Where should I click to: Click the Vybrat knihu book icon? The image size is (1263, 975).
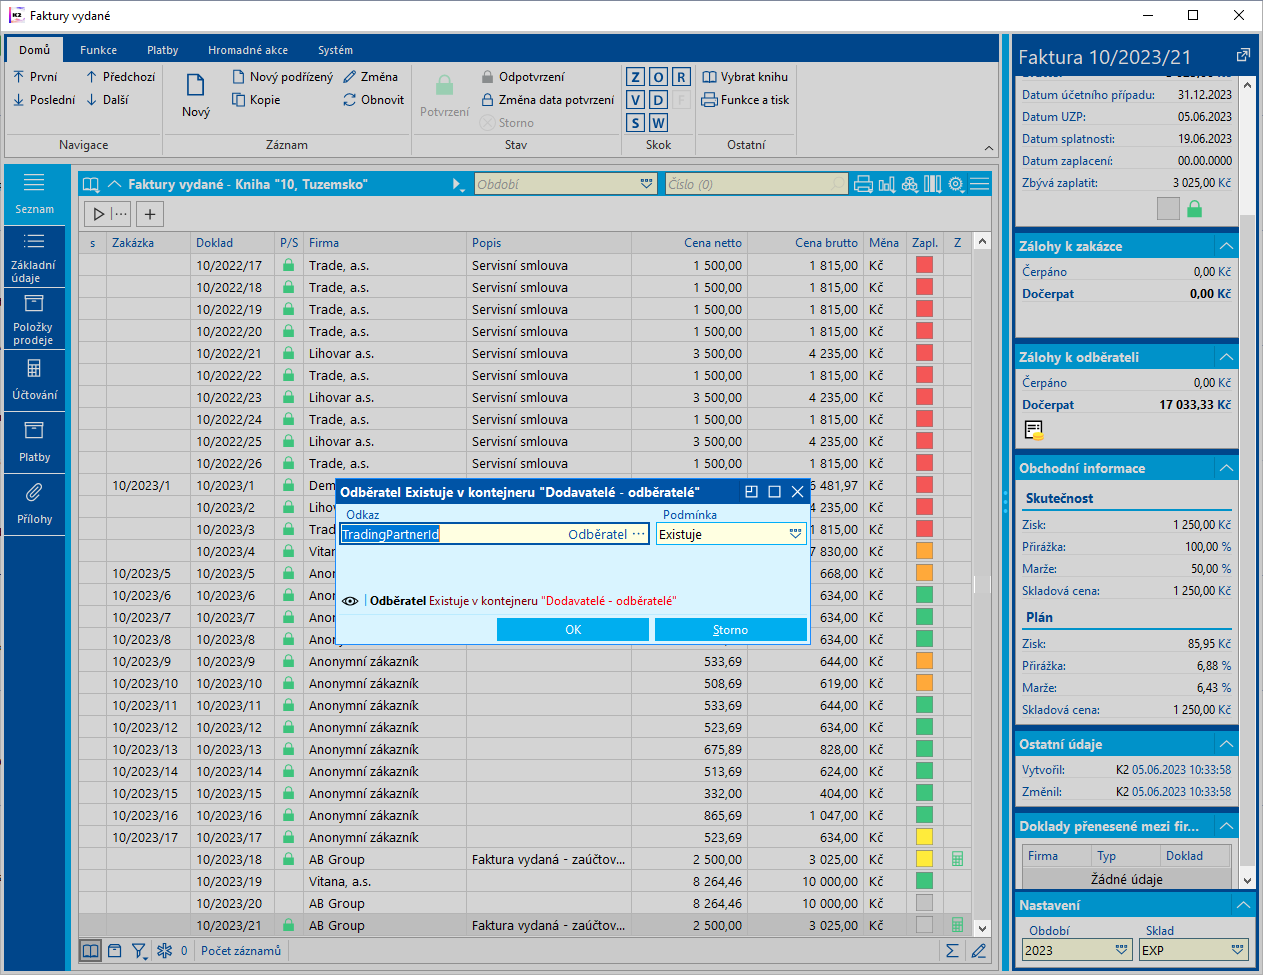(710, 77)
